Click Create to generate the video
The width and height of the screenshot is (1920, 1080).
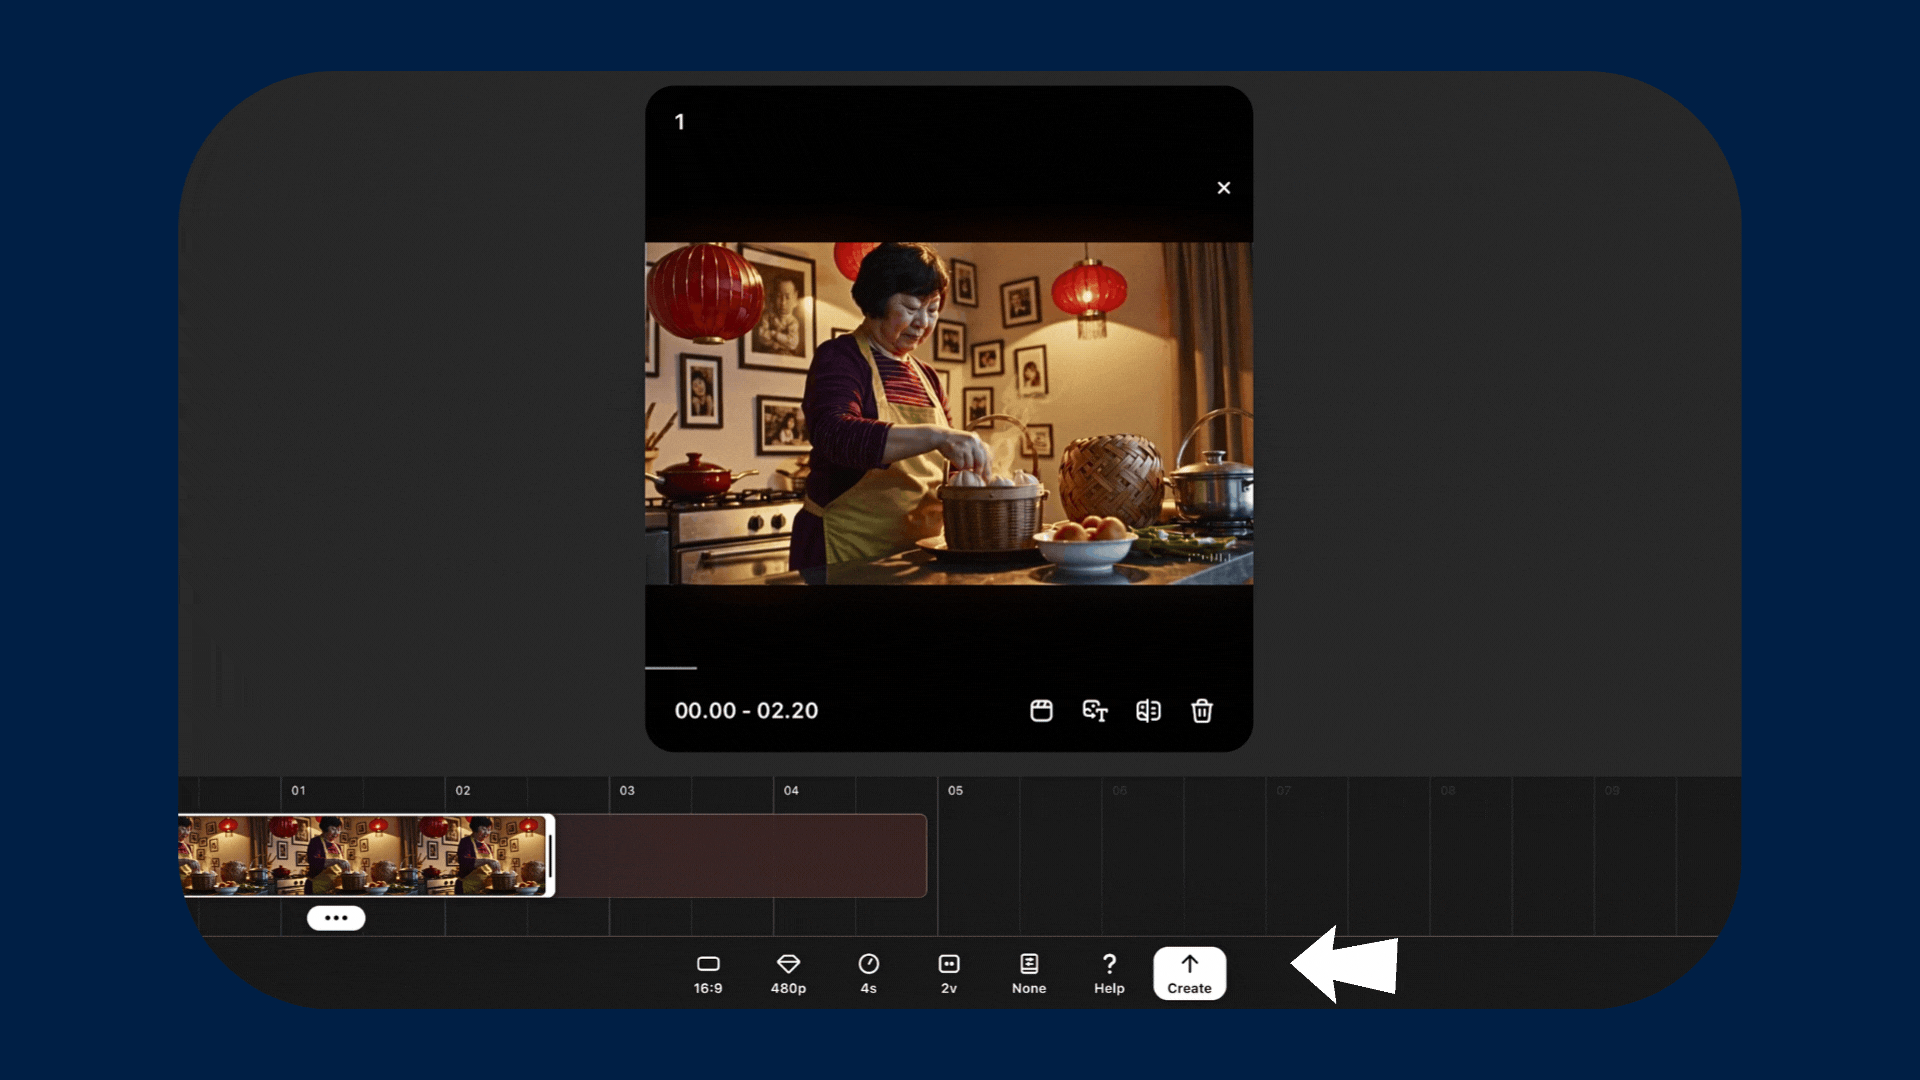[1189, 973]
